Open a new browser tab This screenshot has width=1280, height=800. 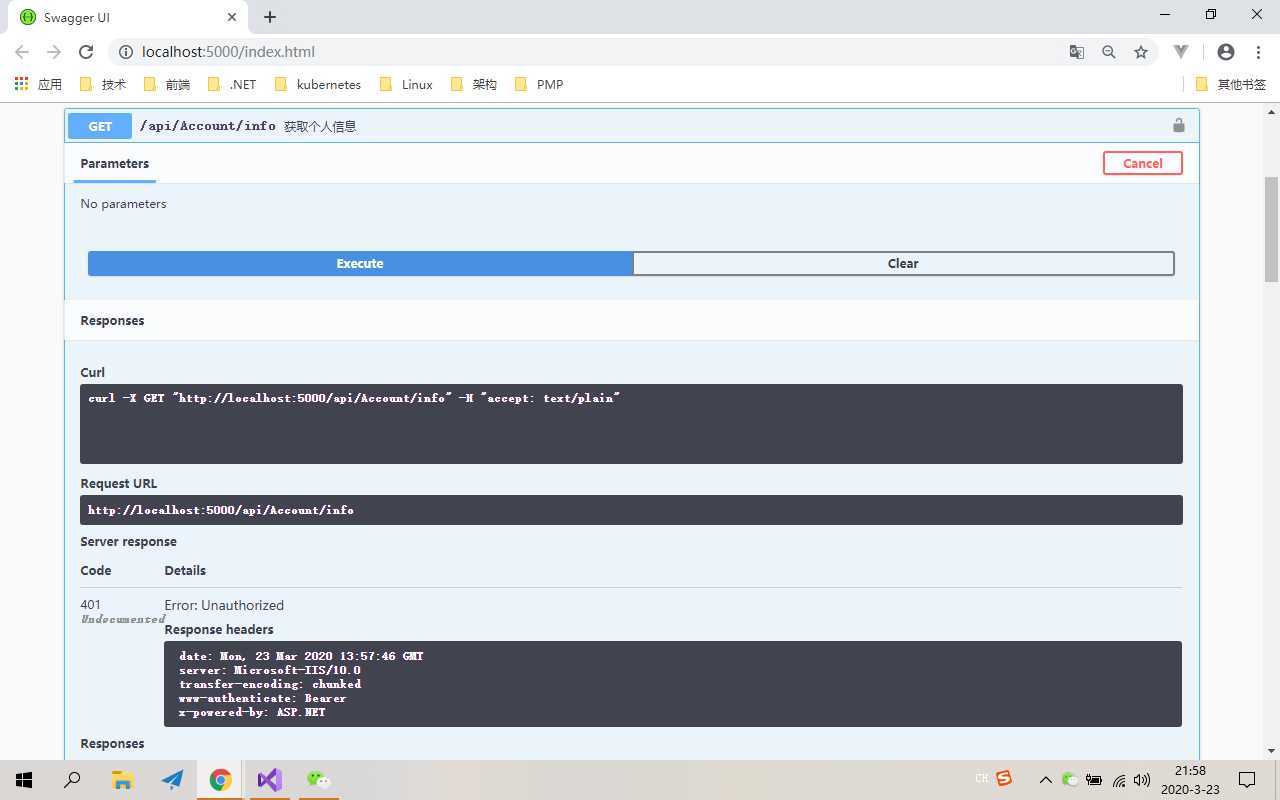pos(270,17)
